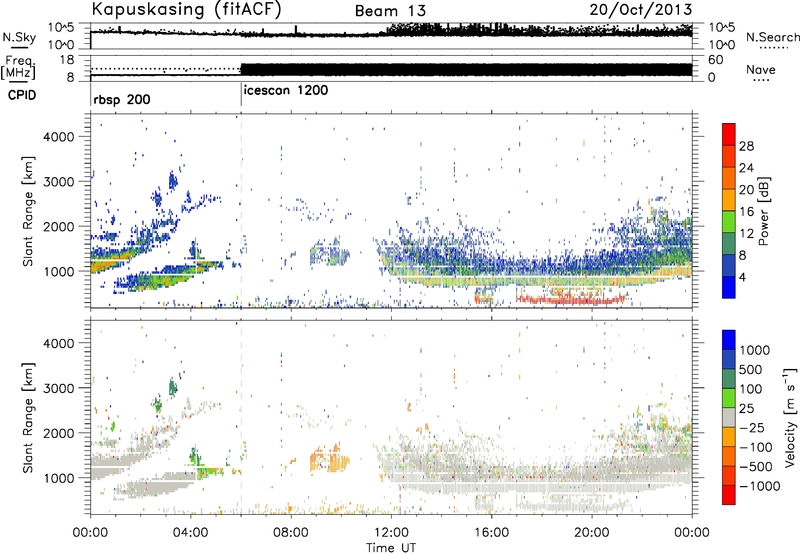Viewport: 800px width, 554px height.
Task: Click the "28" label on Power colorbar
Action: click(x=746, y=146)
